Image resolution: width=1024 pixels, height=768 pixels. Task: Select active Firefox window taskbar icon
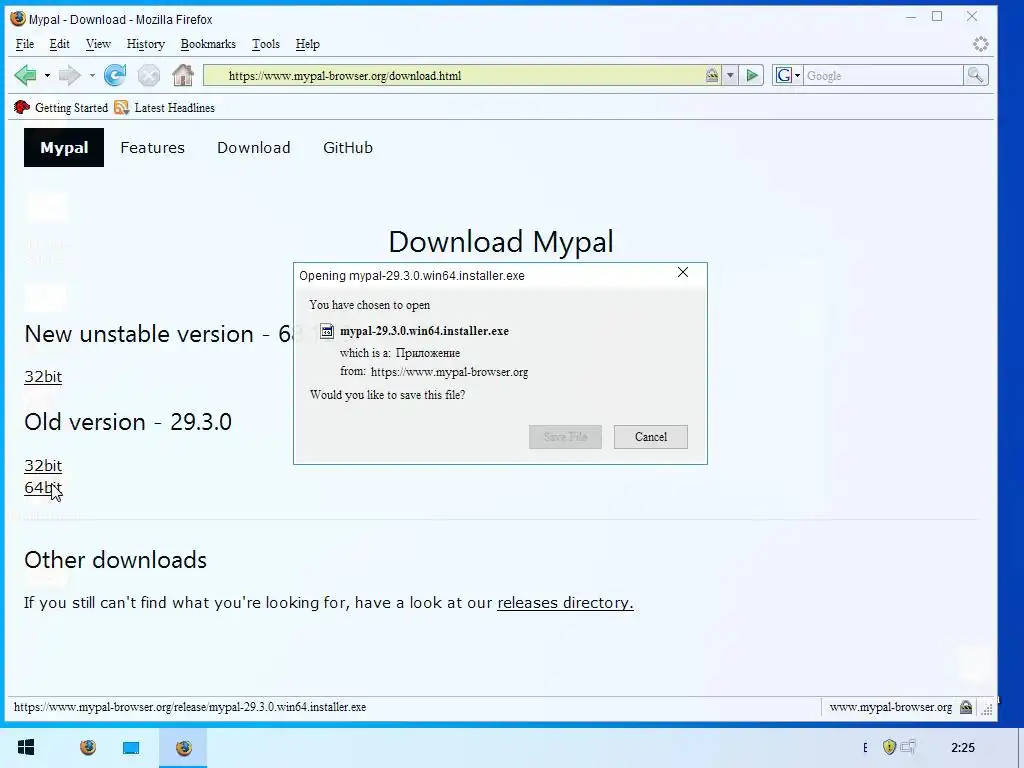184,747
